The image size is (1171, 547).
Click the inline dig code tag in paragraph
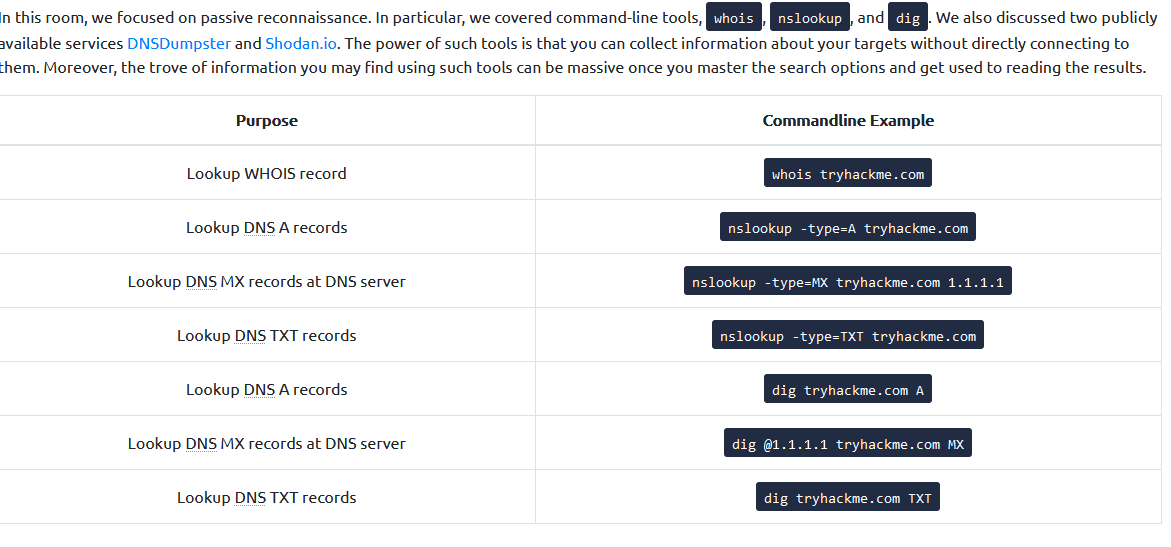coord(907,18)
